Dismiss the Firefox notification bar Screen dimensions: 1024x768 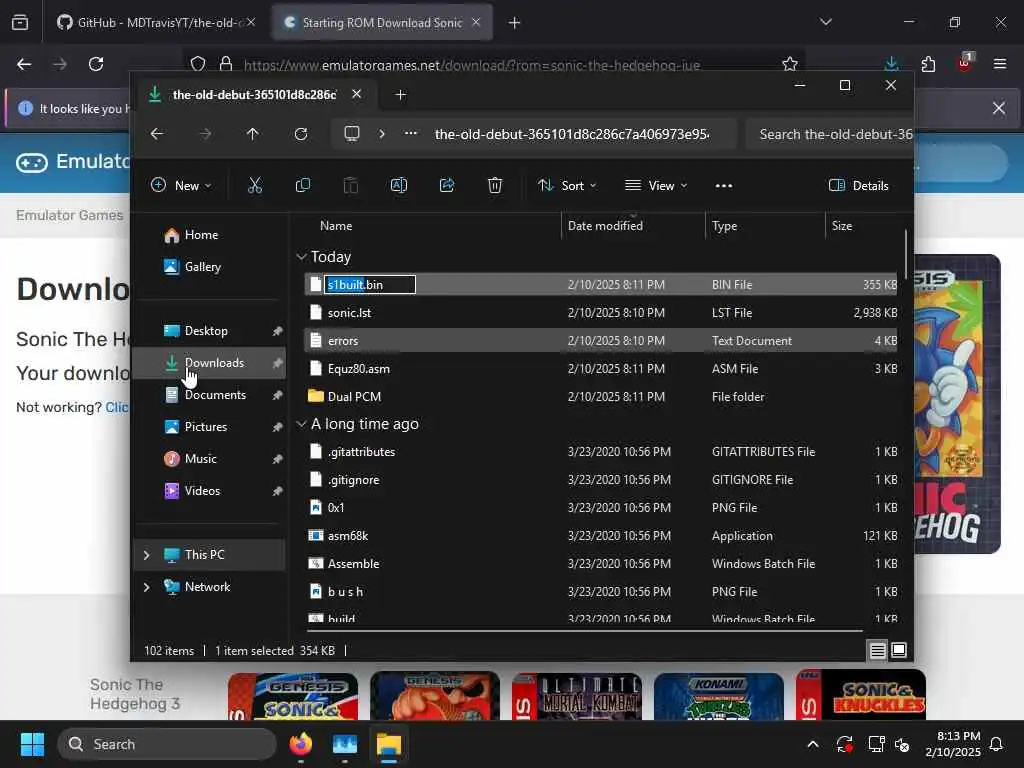[999, 108]
